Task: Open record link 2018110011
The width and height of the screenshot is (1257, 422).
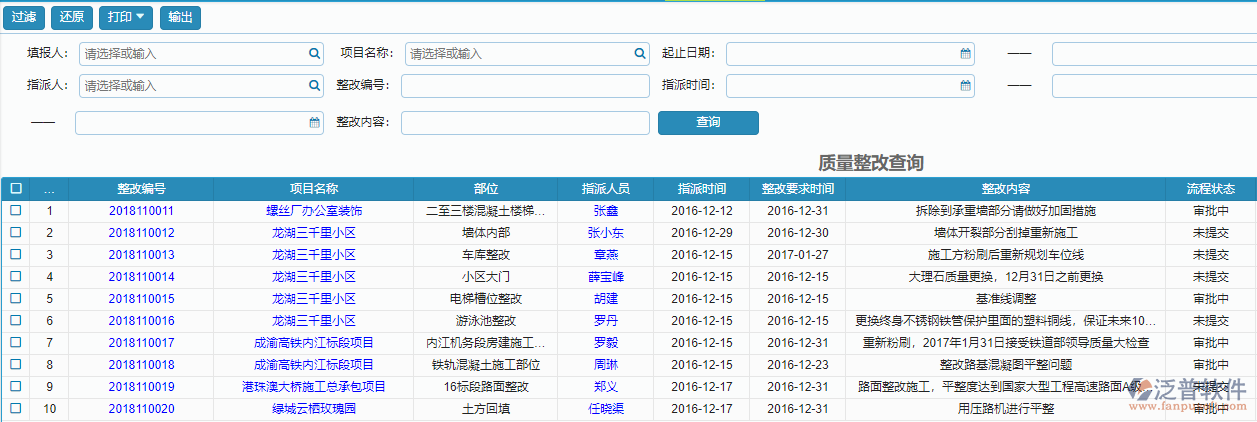Action: point(141,211)
